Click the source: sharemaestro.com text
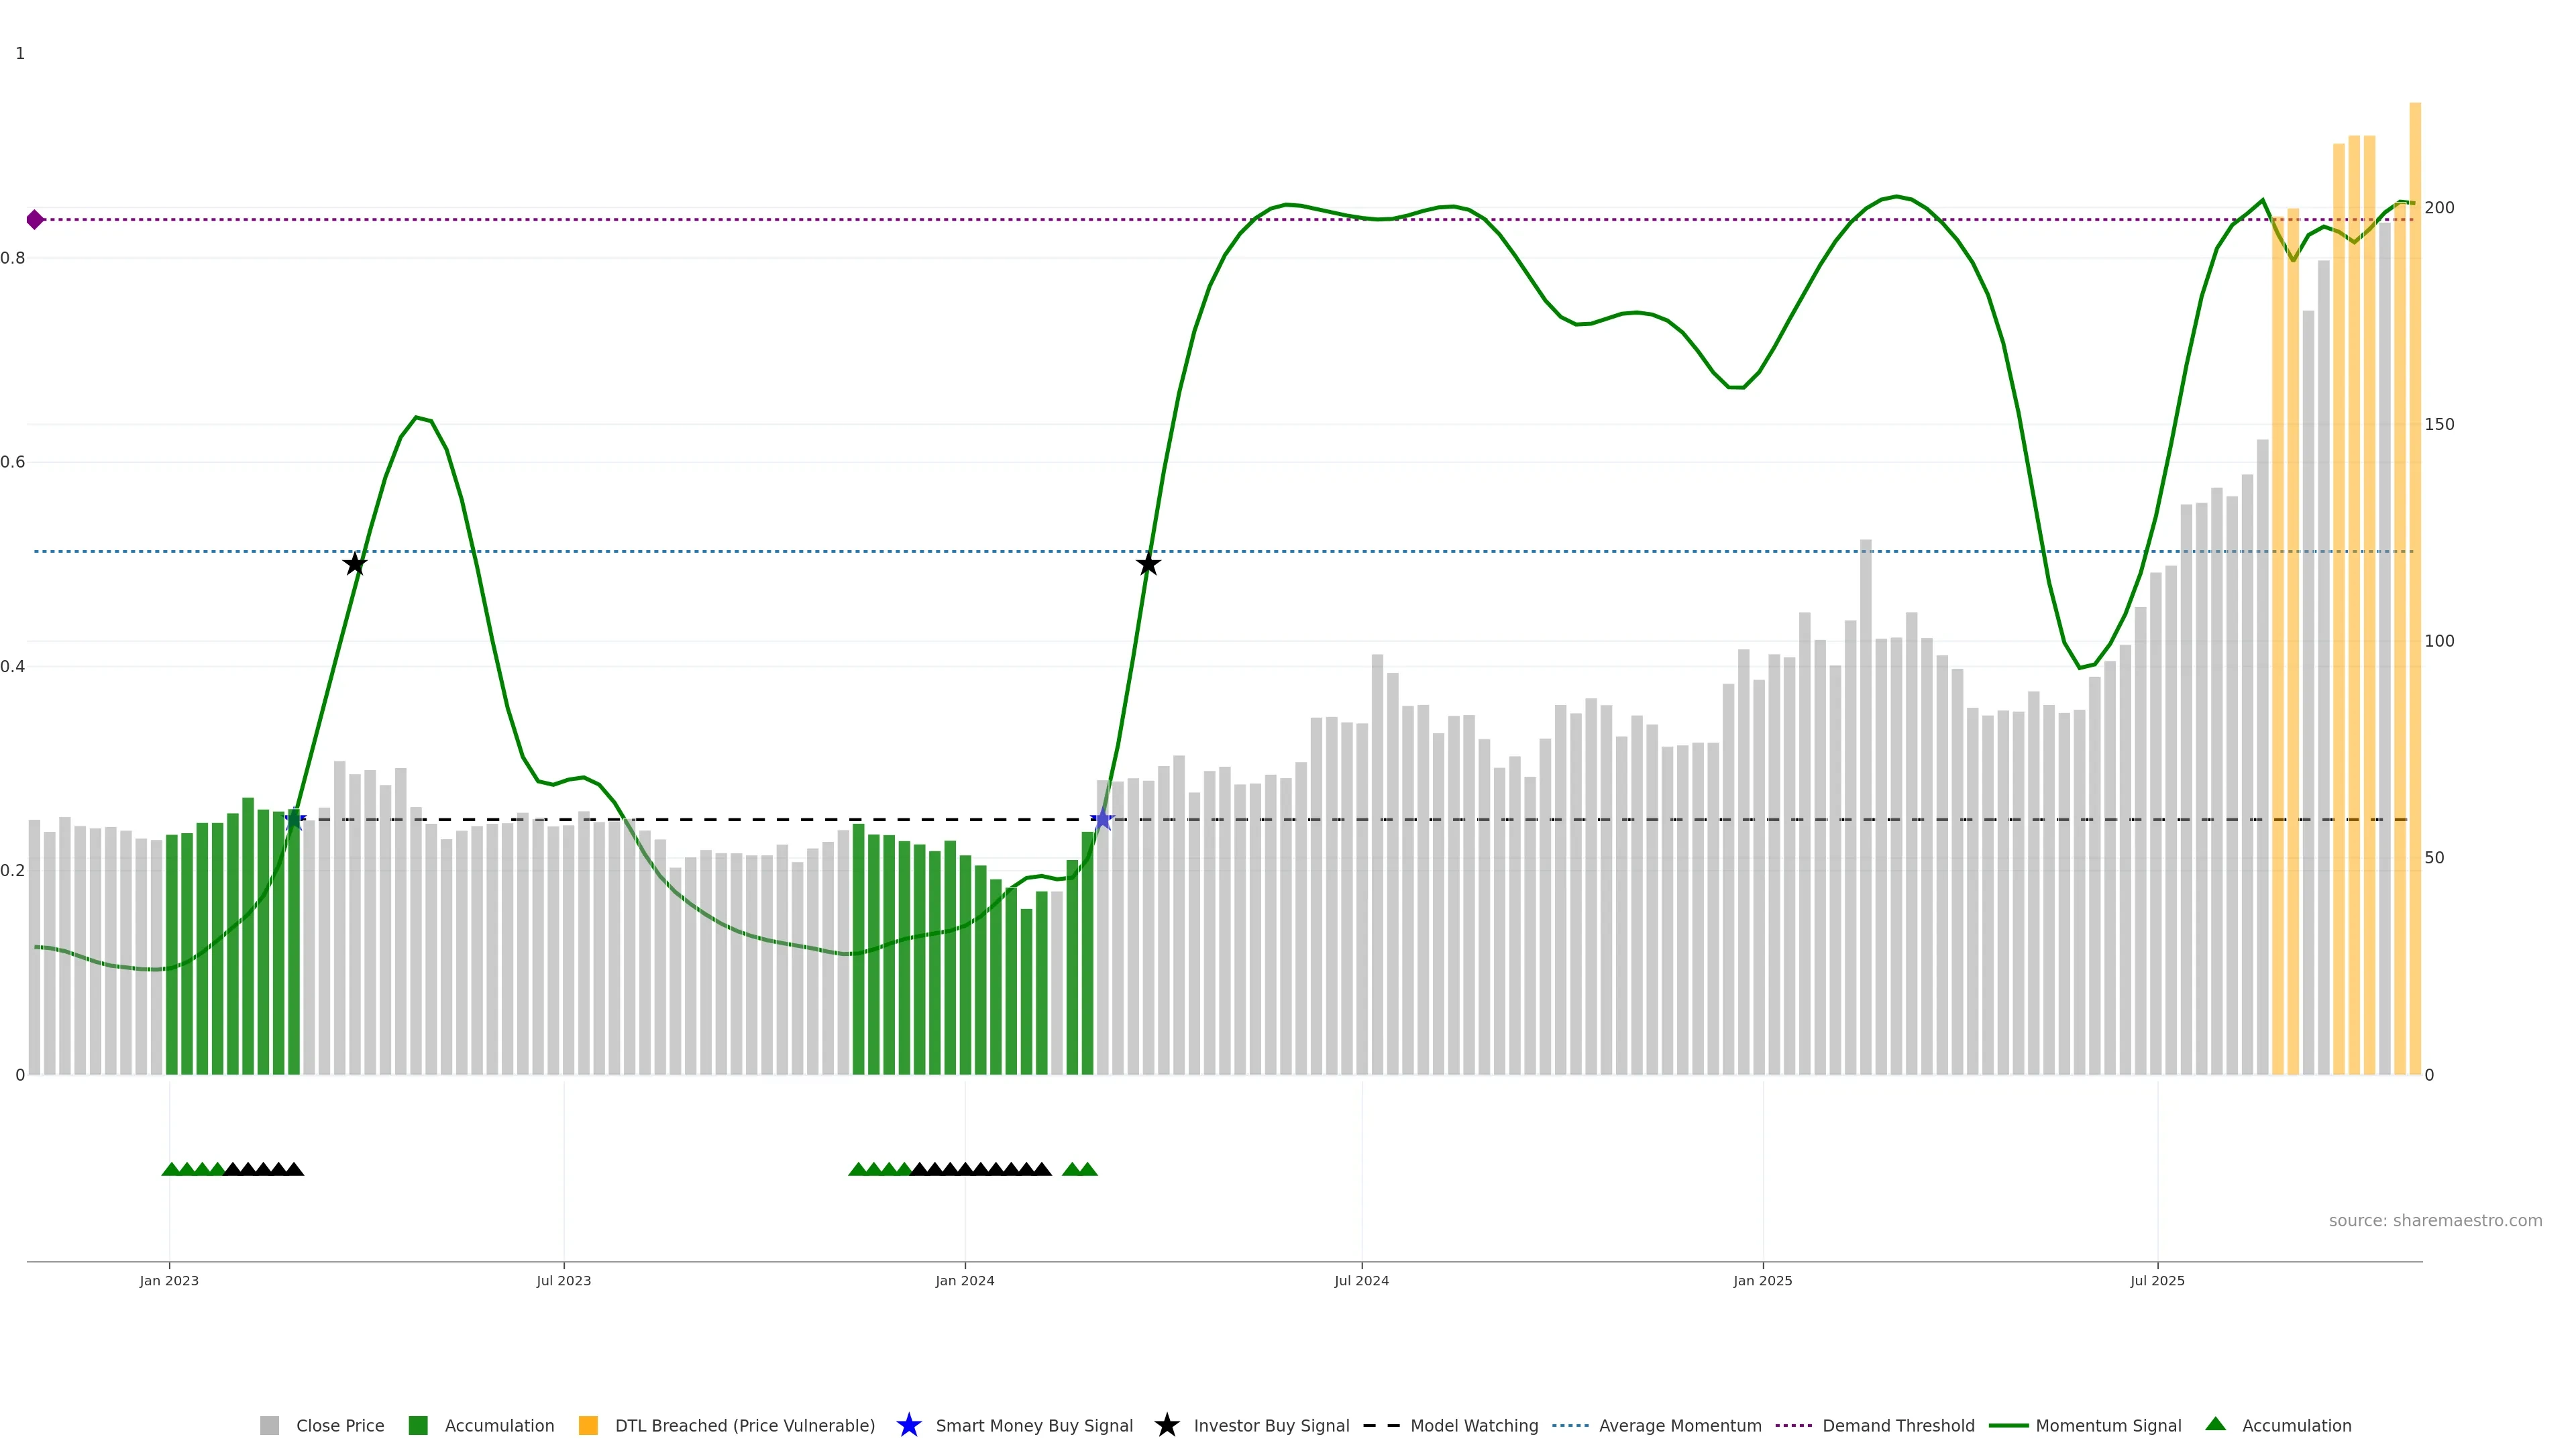This screenshot has width=2576, height=1449. pos(2435,1220)
